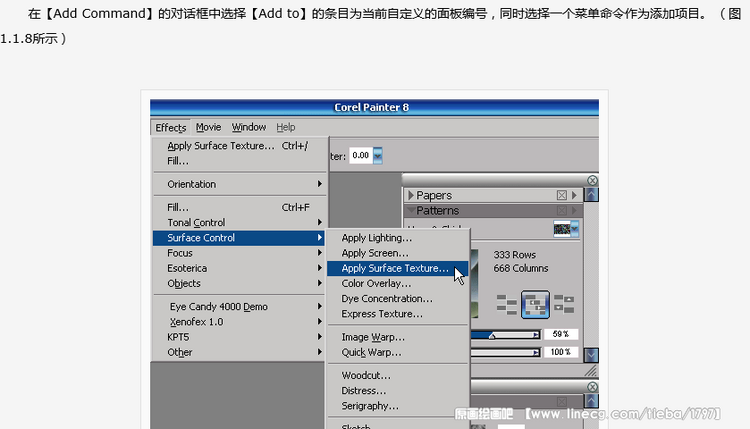Open the Effects menu
This screenshot has height=429, width=750.
171,128
